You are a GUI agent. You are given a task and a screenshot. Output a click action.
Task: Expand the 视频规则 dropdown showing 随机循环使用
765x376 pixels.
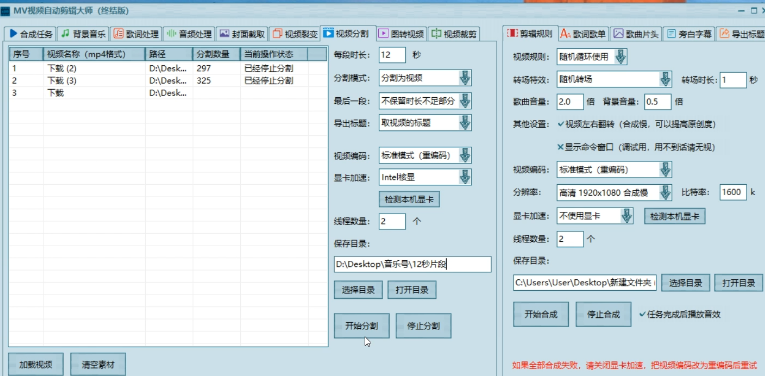[621, 57]
